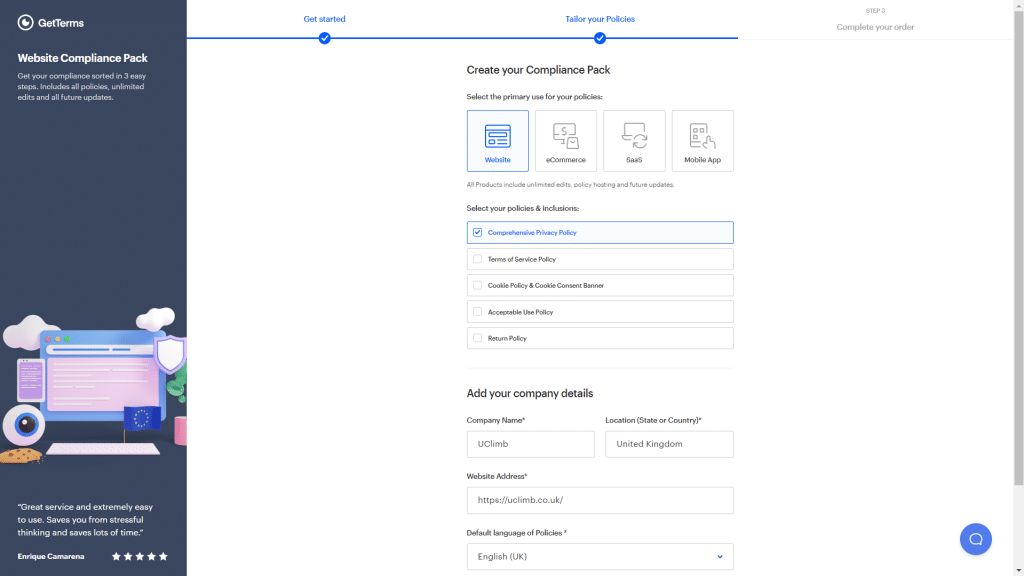
Task: Go to the Get started step
Action: tap(324, 19)
